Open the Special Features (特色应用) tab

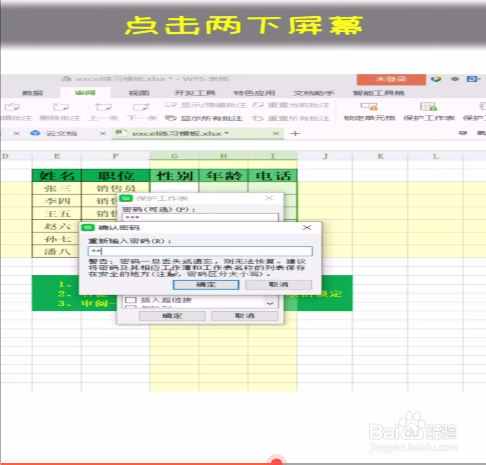(x=254, y=93)
